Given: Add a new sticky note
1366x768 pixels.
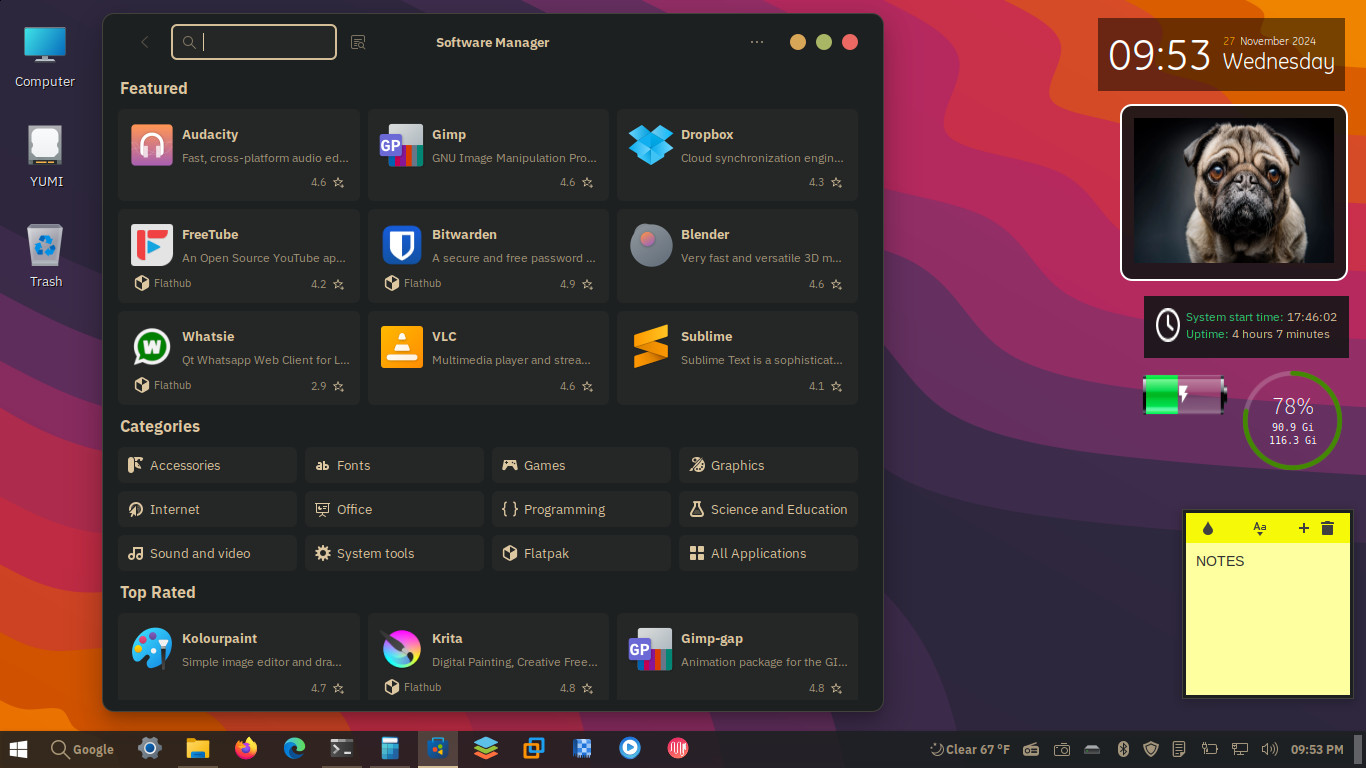Looking at the screenshot, I should click(x=1303, y=528).
